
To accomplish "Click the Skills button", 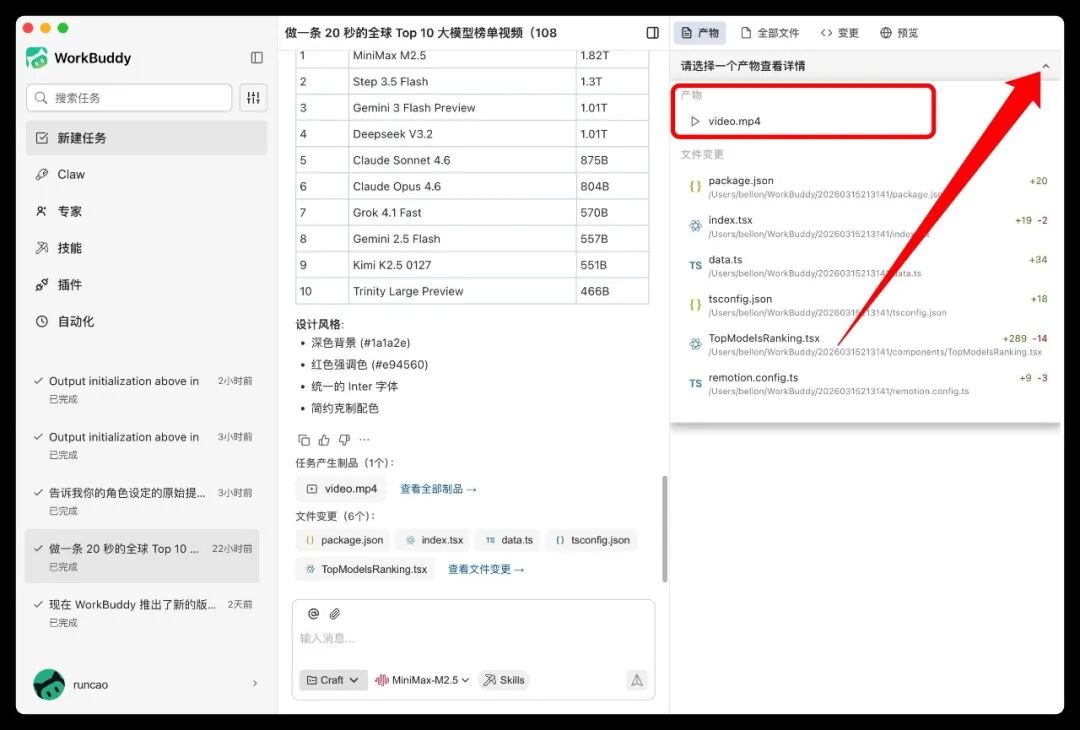I will 504,680.
